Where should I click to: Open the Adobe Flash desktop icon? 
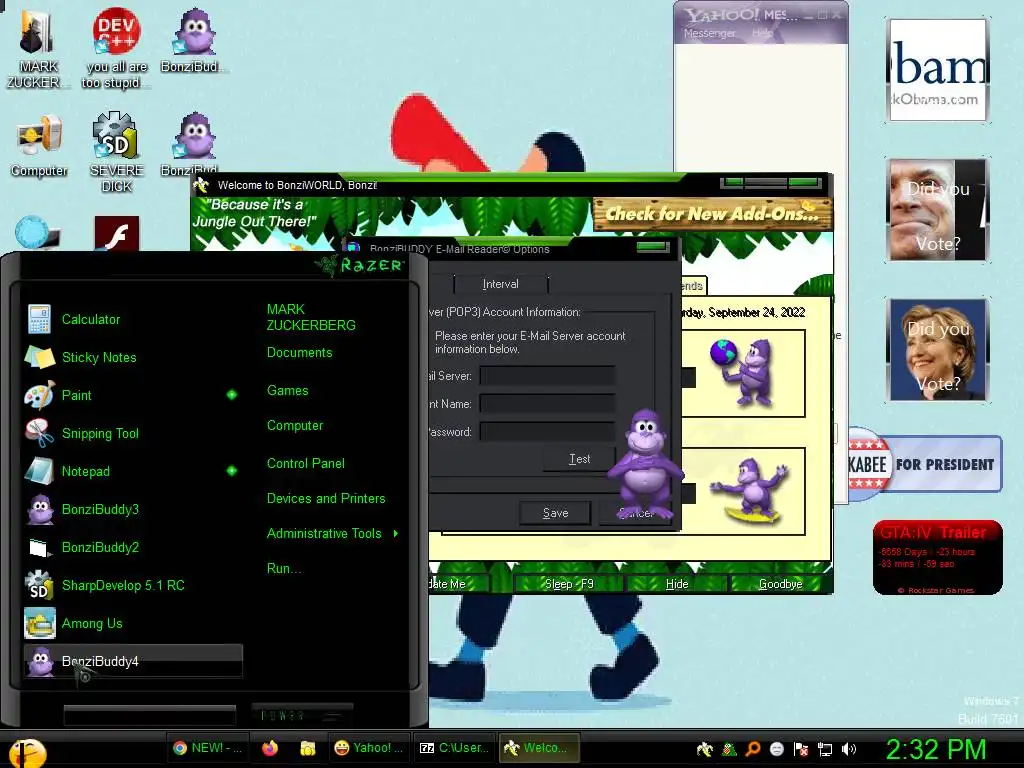pyautogui.click(x=116, y=233)
